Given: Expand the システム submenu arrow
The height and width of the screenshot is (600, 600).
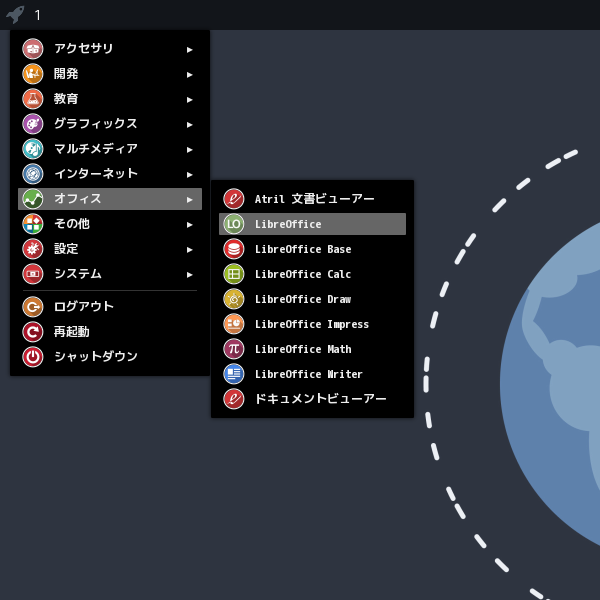Looking at the screenshot, I should pyautogui.click(x=189, y=275).
